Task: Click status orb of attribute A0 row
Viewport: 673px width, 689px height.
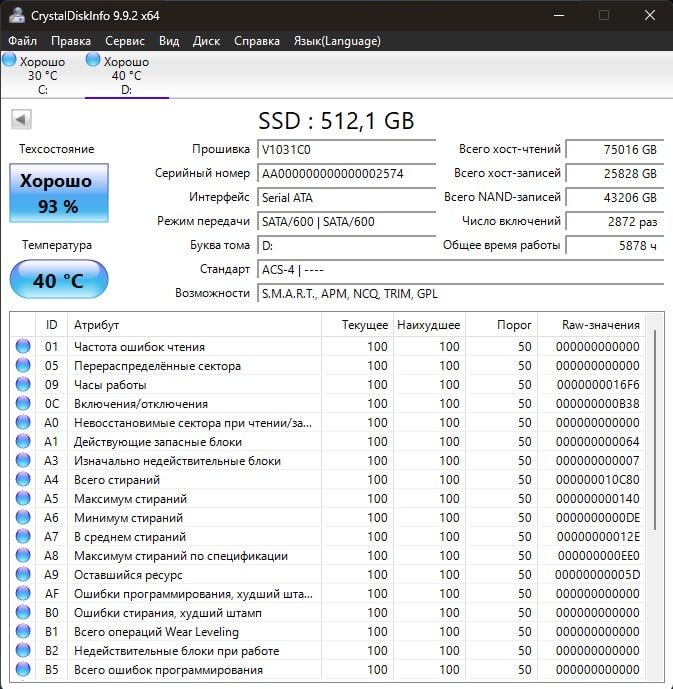Action: pyautogui.click(x=23, y=422)
